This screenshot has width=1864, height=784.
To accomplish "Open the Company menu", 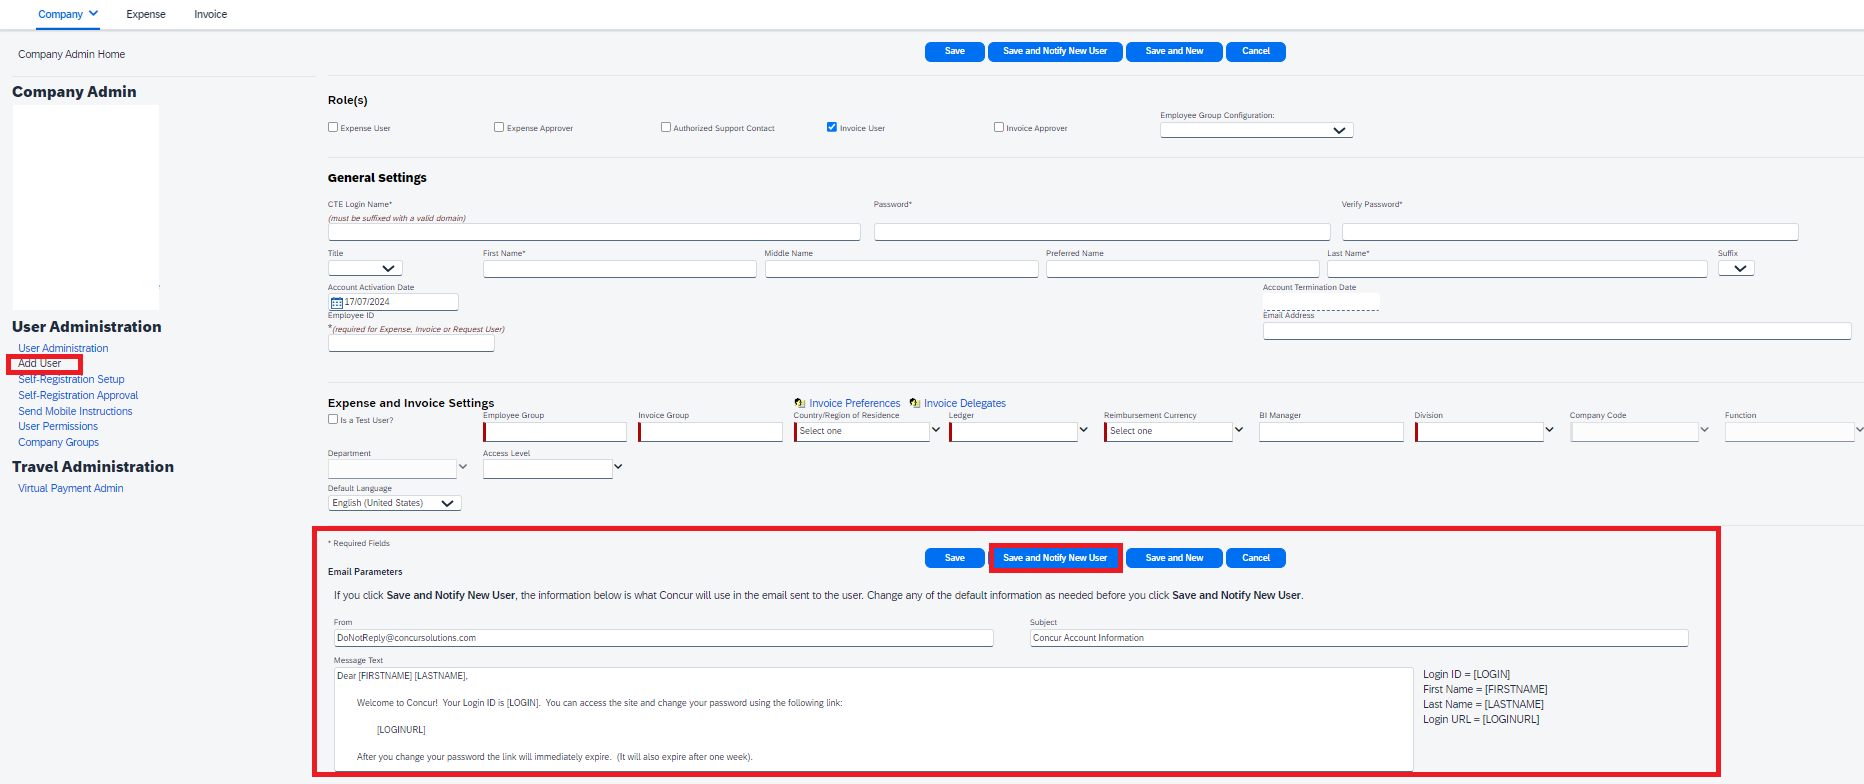I will 68,14.
